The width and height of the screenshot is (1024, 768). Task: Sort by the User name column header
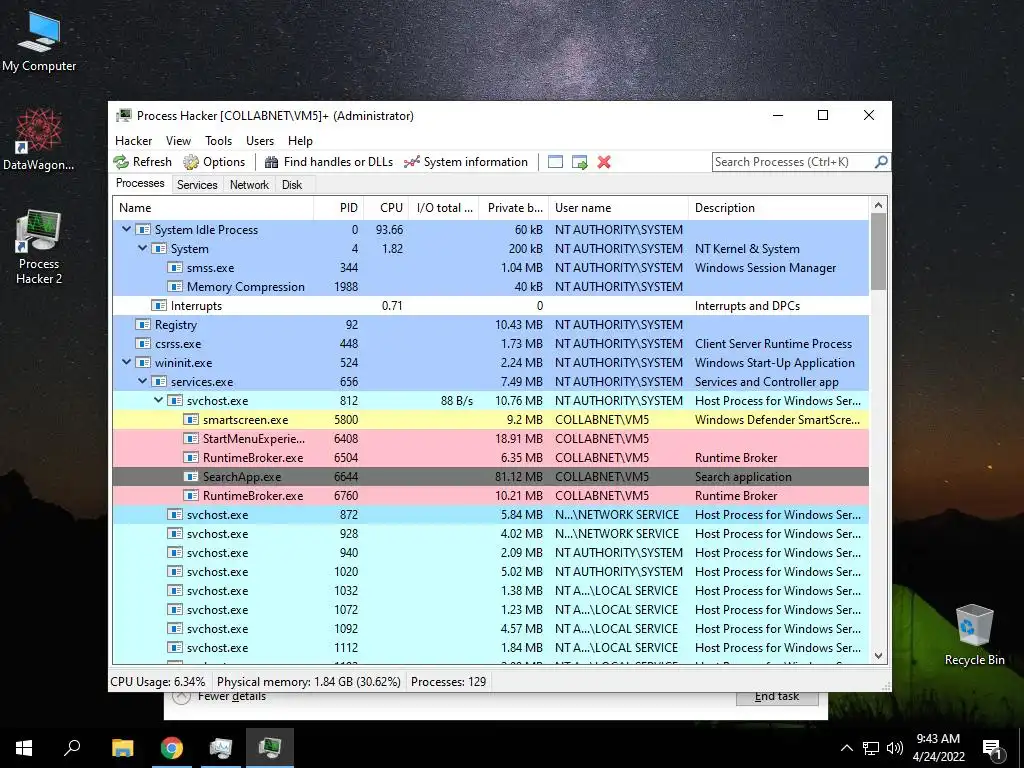point(618,208)
